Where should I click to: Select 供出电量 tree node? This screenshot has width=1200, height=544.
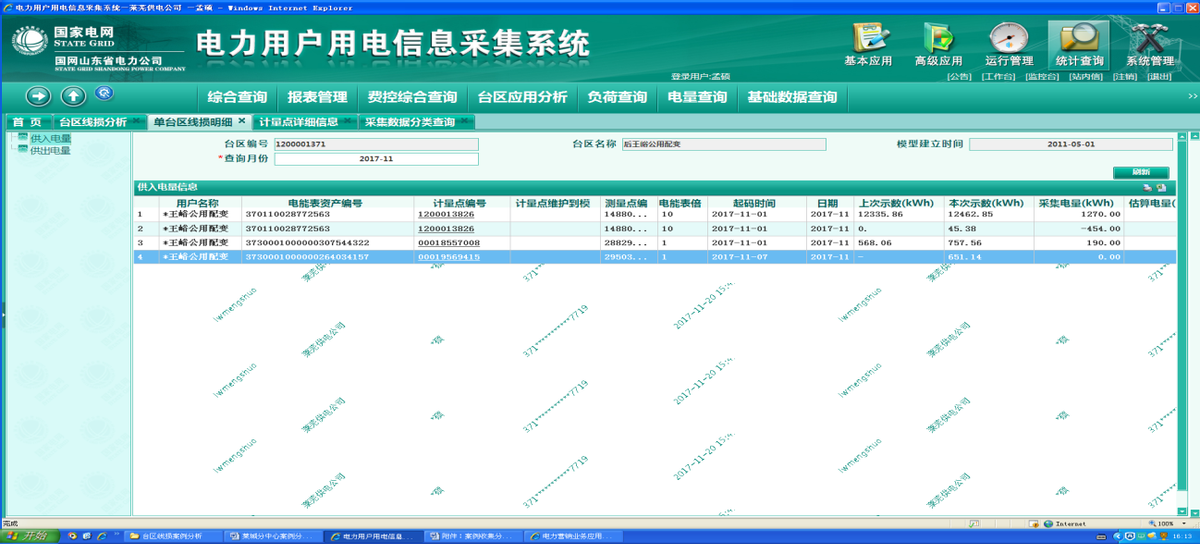[x=50, y=150]
